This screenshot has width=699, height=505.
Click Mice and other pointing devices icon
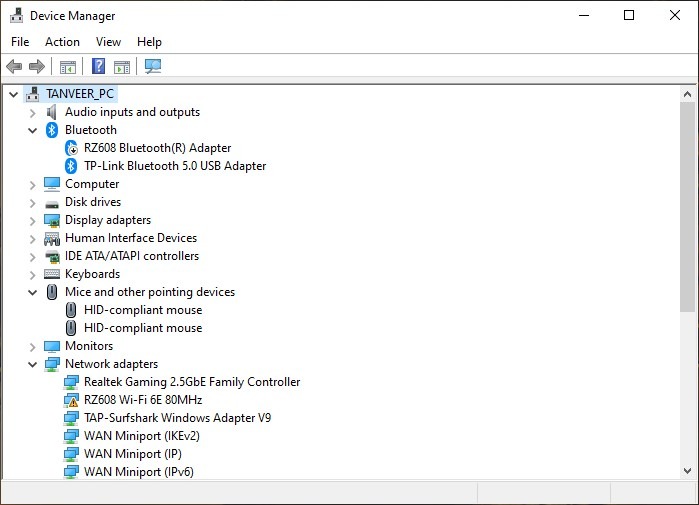pyautogui.click(x=52, y=292)
